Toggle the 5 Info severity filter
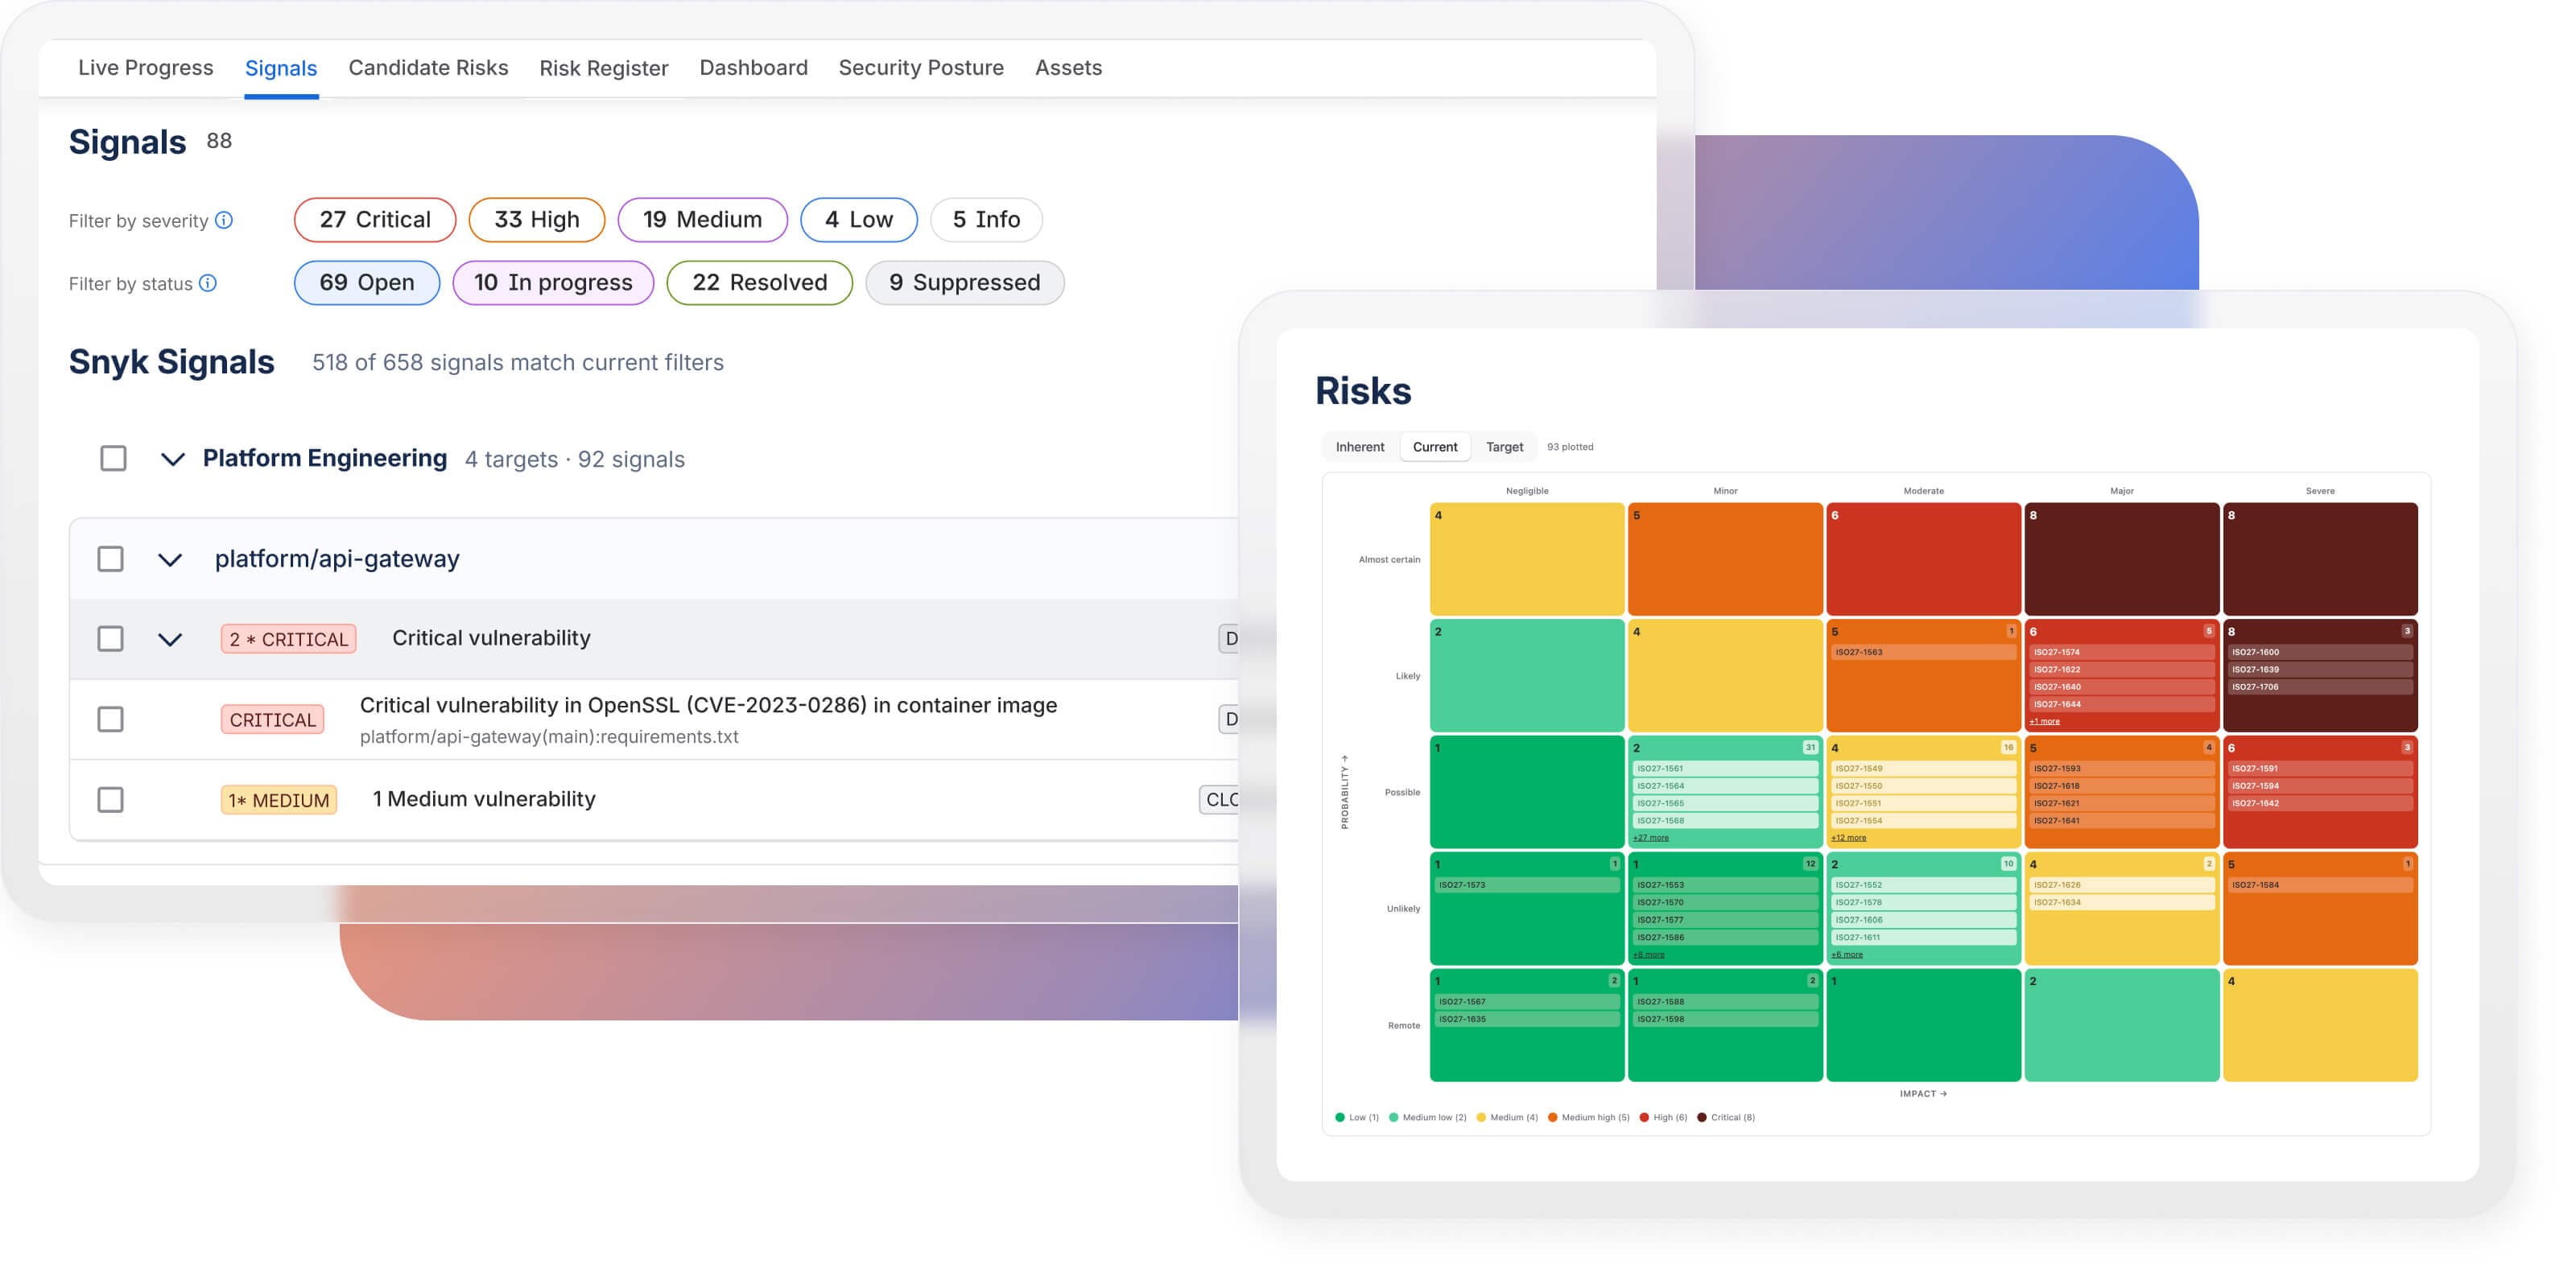The height and width of the screenshot is (1278, 2576). pyautogui.click(x=986, y=219)
